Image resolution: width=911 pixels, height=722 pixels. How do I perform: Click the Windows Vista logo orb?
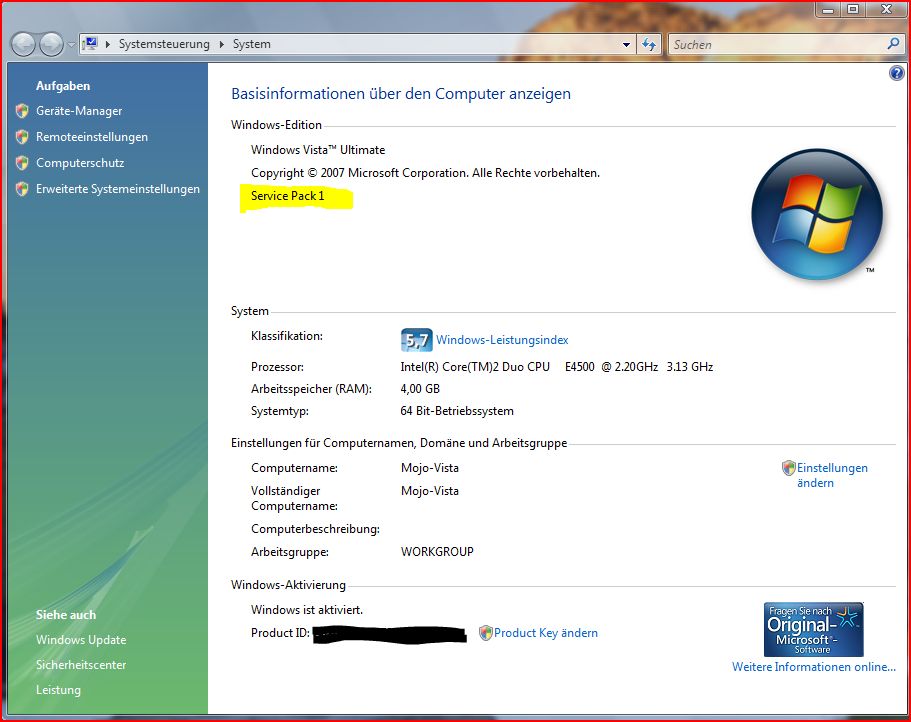pos(817,214)
